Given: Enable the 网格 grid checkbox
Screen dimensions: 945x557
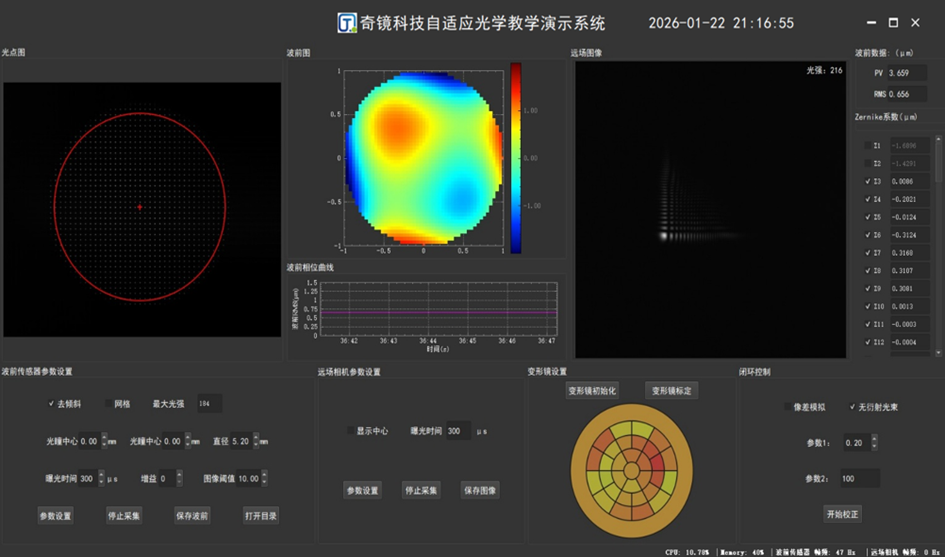Looking at the screenshot, I should (109, 404).
